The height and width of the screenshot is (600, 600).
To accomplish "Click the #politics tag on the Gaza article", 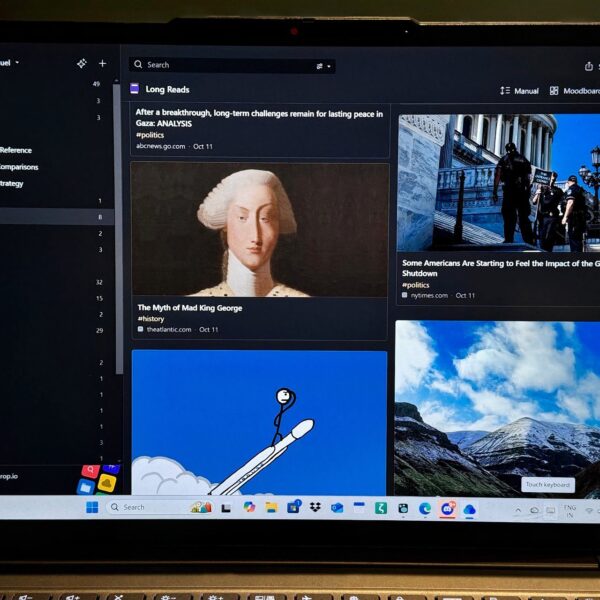I will [150, 134].
